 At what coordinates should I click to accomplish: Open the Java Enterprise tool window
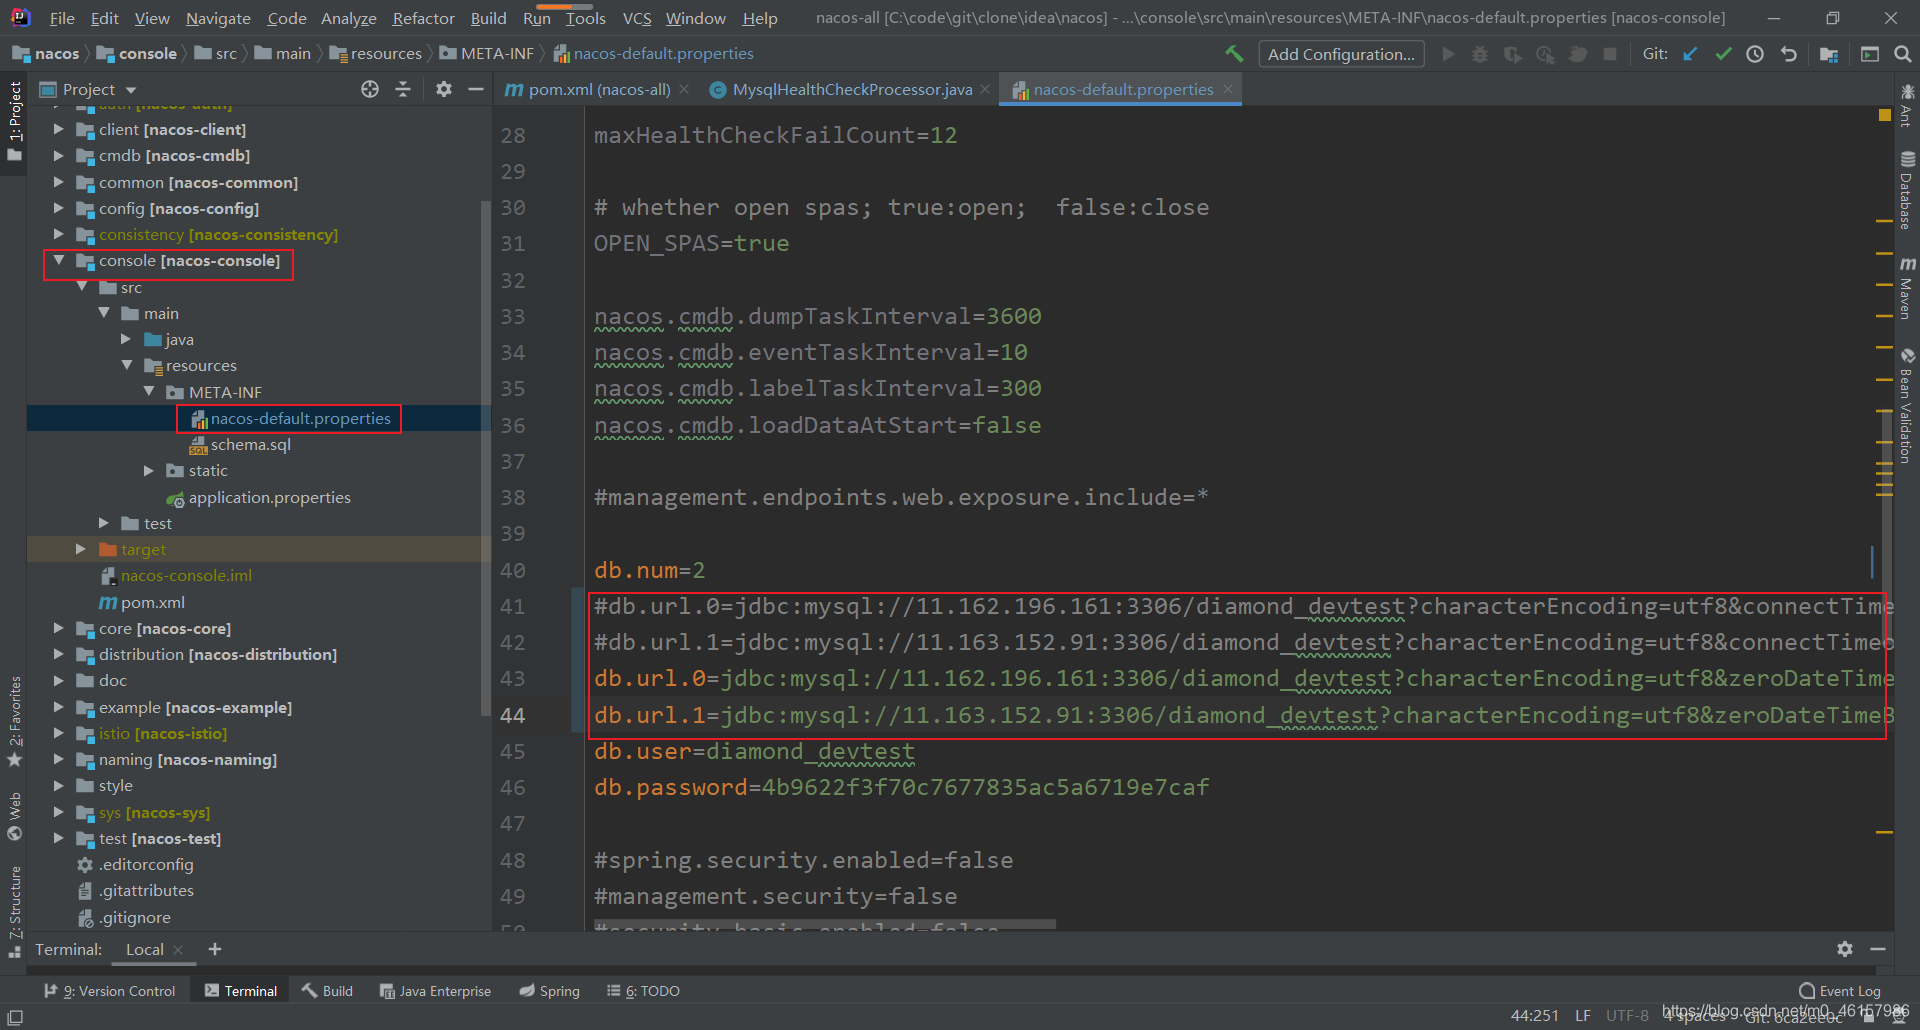436,991
